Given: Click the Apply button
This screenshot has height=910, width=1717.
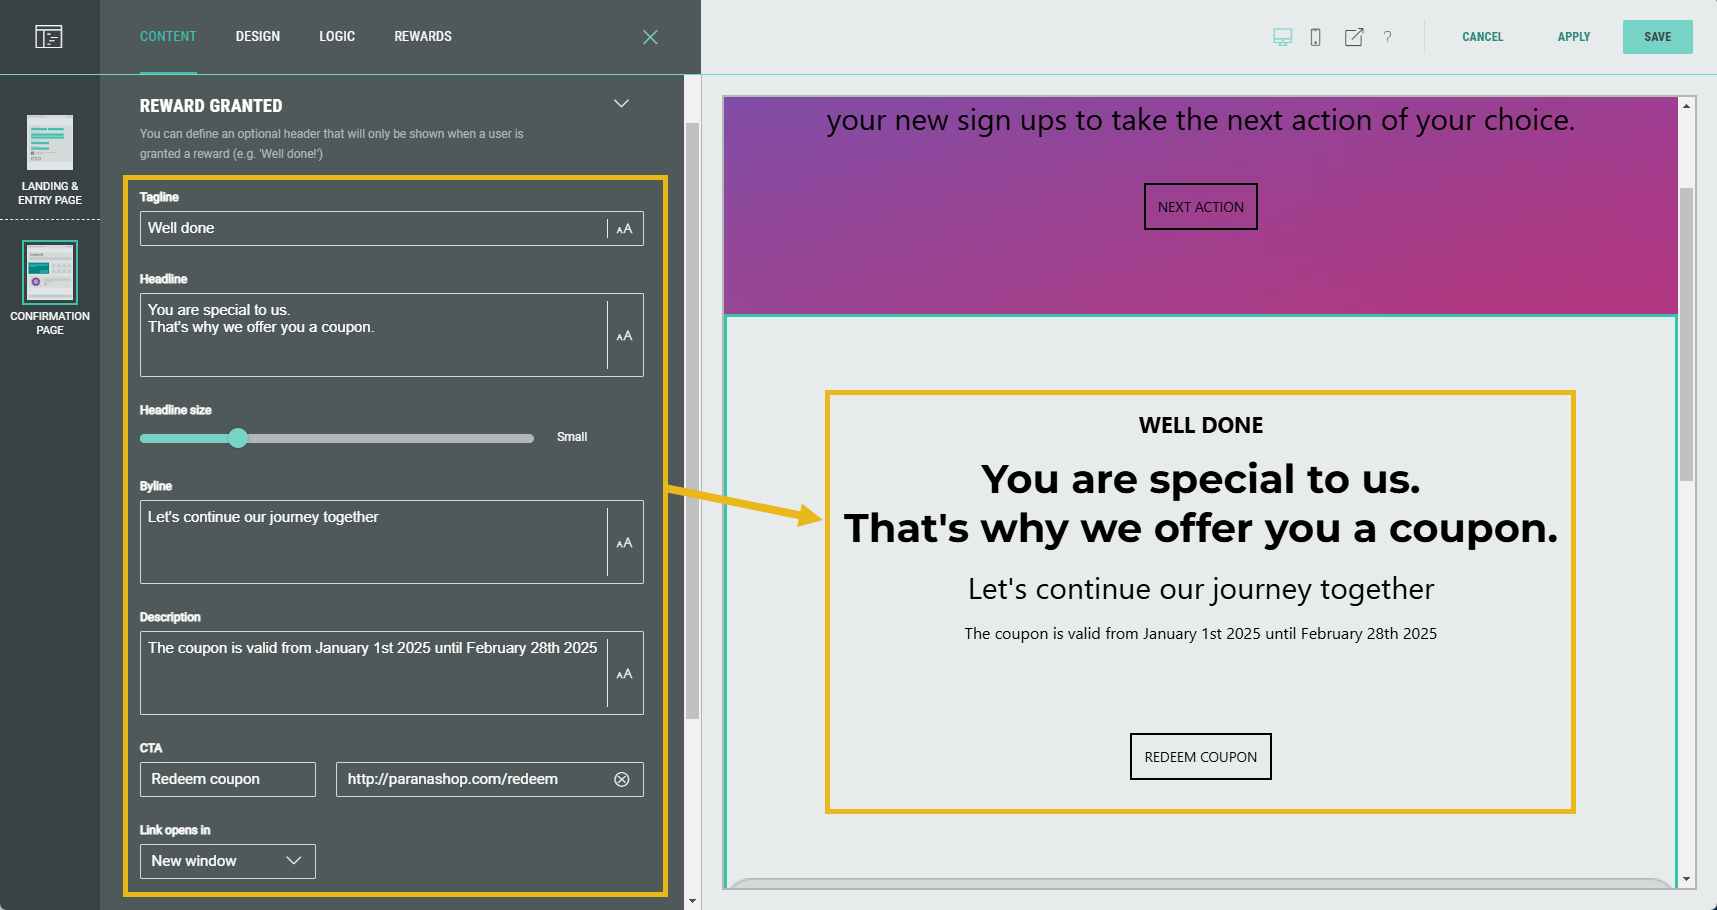Looking at the screenshot, I should coord(1573,37).
